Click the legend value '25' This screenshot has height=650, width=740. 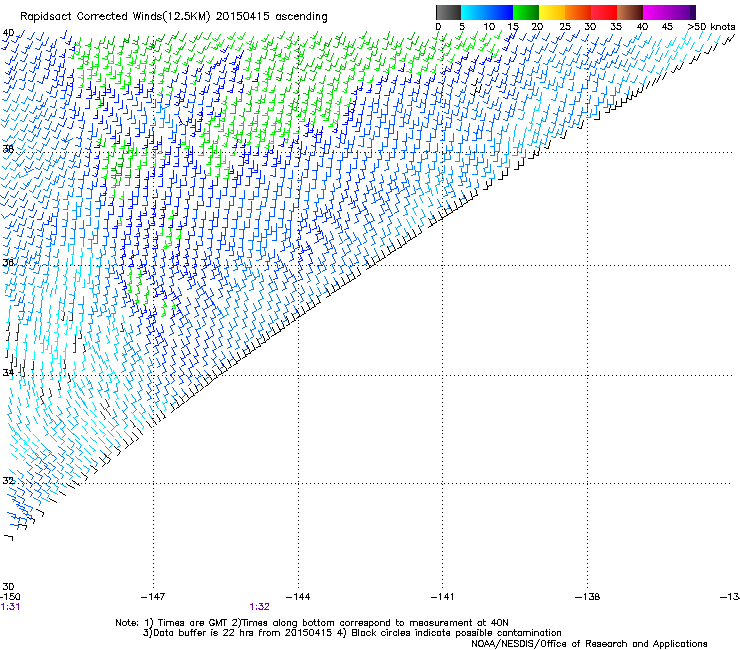565,27
